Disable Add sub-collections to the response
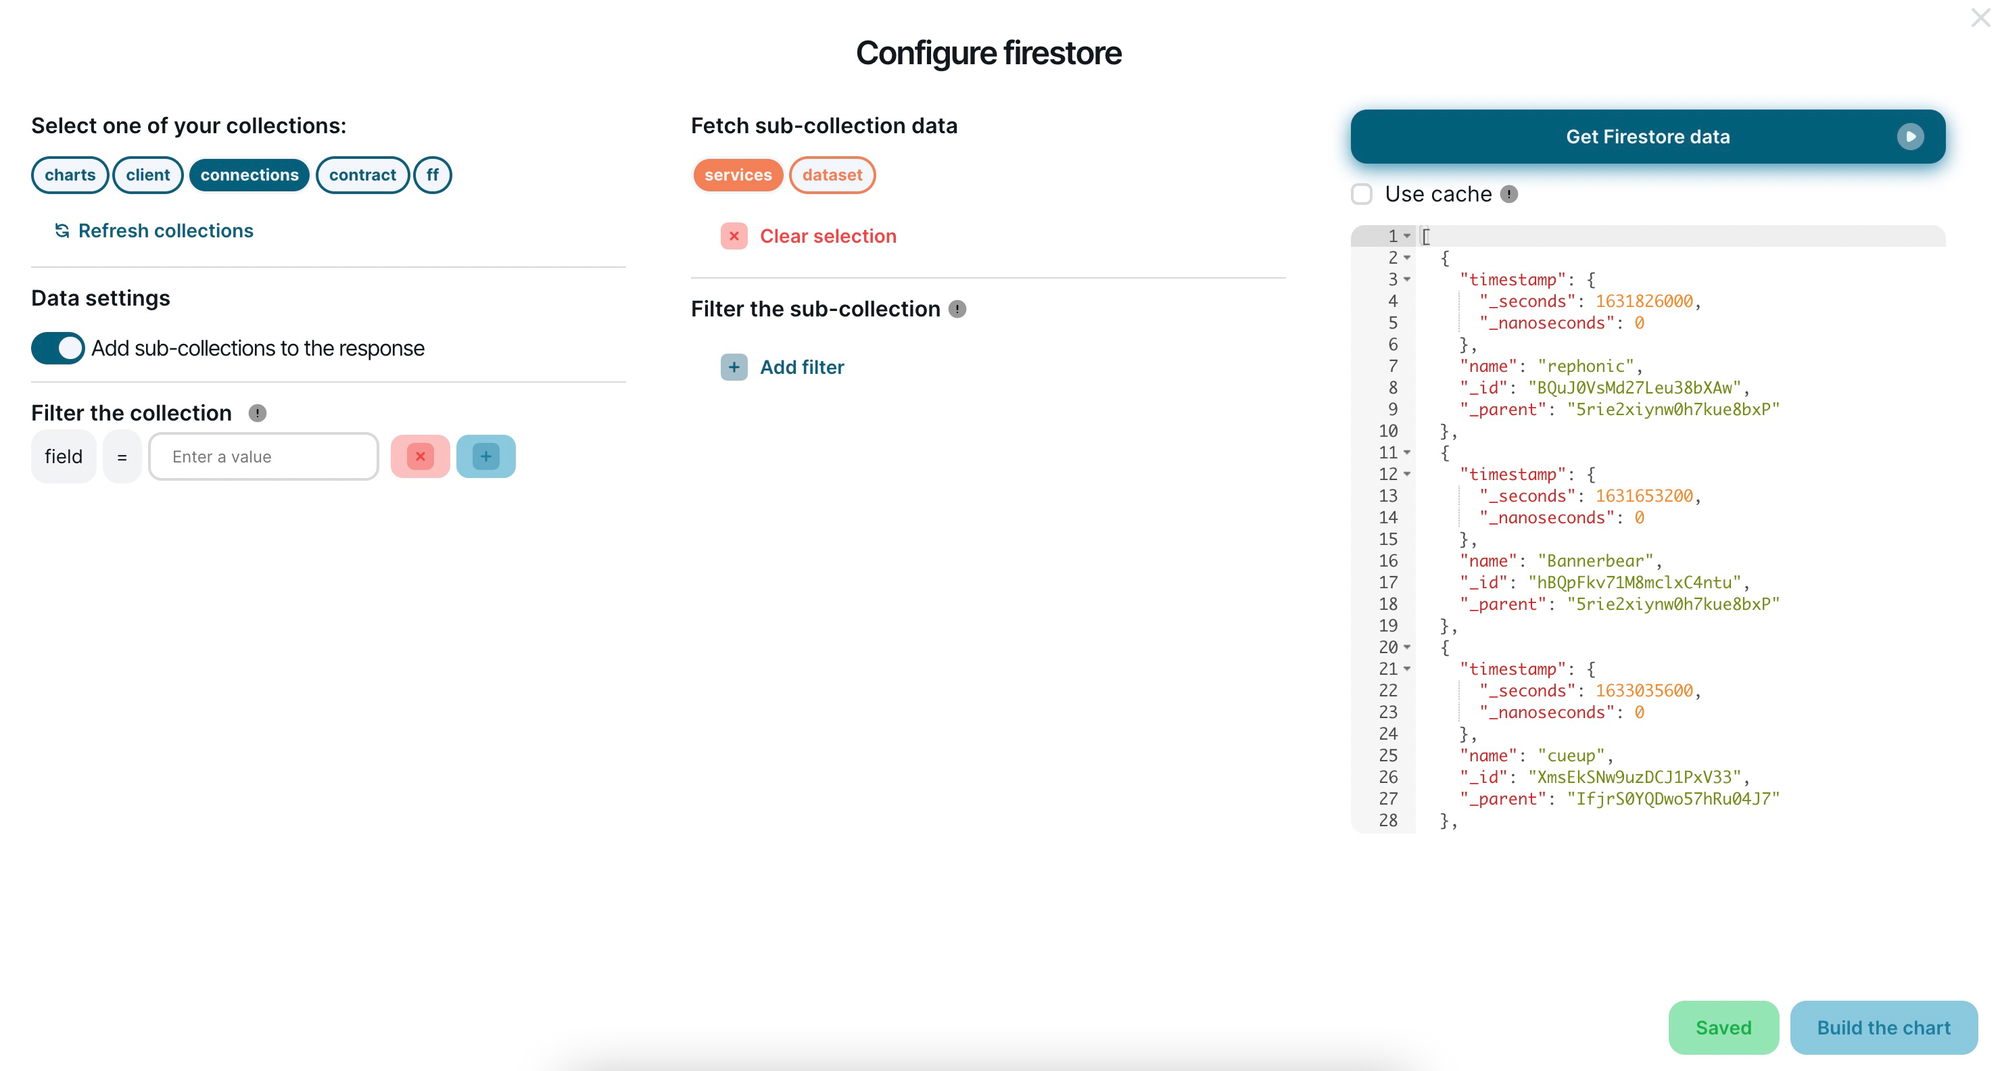This screenshot has height=1071, width=2000. pyautogui.click(x=57, y=348)
